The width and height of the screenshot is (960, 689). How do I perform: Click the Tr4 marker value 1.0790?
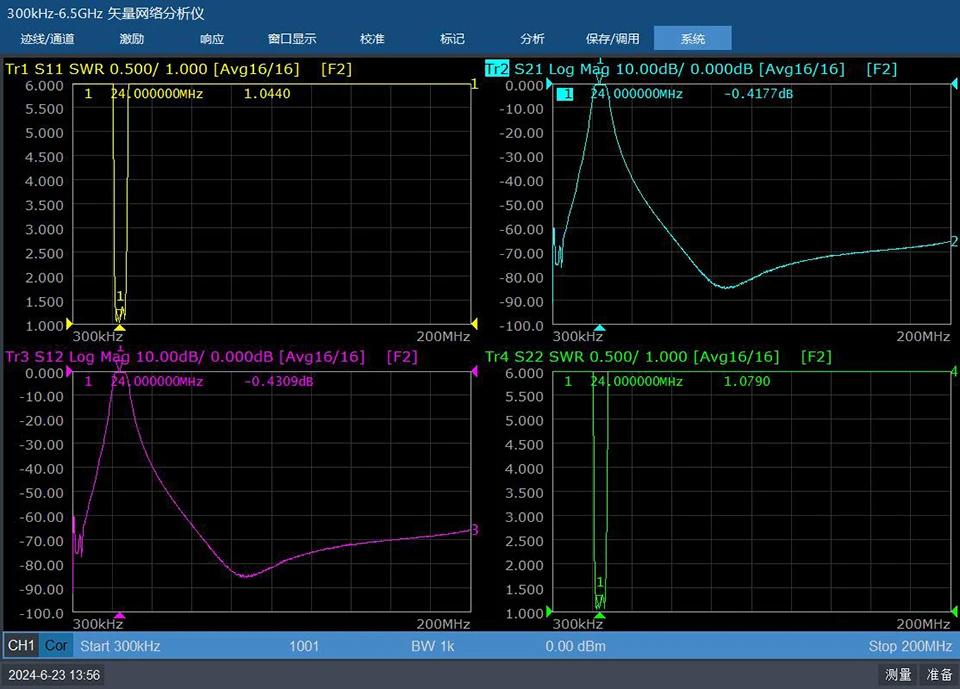747,381
